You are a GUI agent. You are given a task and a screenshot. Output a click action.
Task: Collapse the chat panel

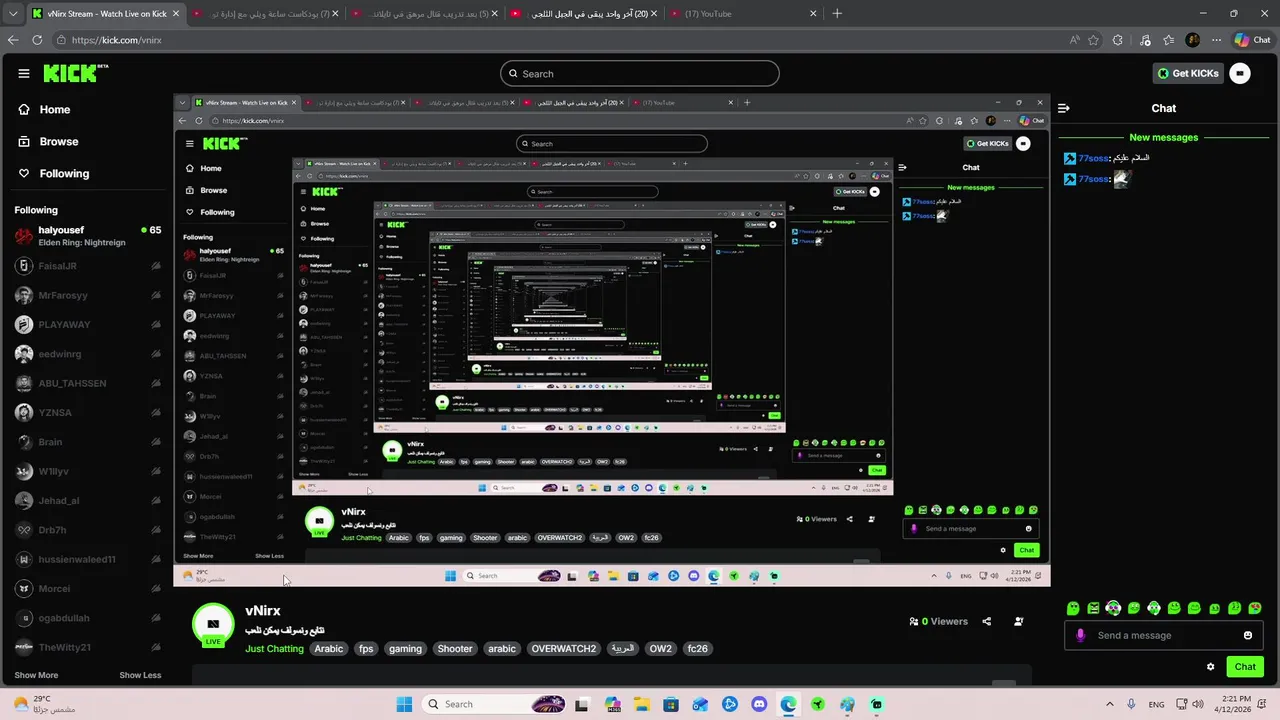1064,108
